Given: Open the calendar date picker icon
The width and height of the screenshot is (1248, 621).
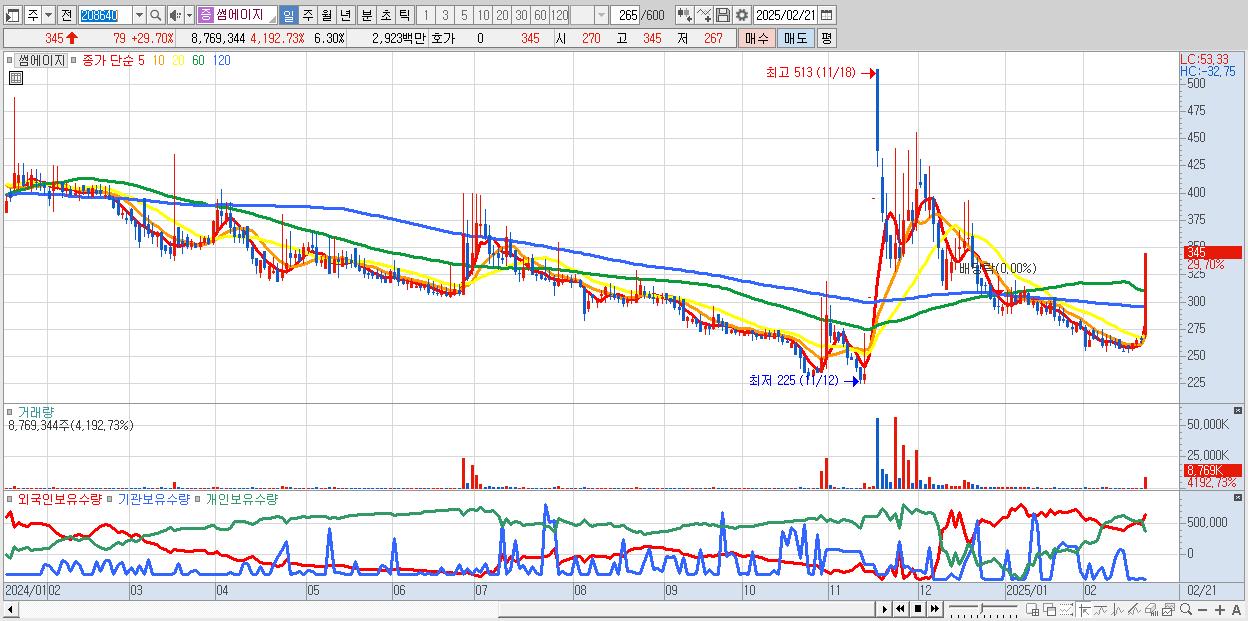Looking at the screenshot, I should pos(826,15).
